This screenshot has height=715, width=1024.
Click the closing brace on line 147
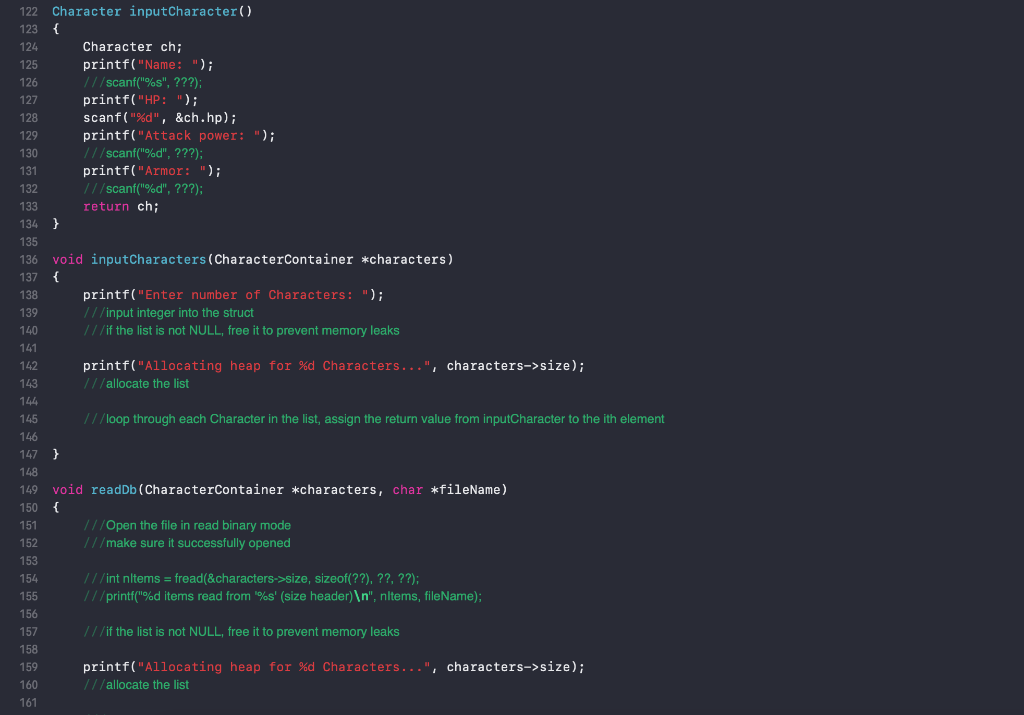click(x=56, y=453)
